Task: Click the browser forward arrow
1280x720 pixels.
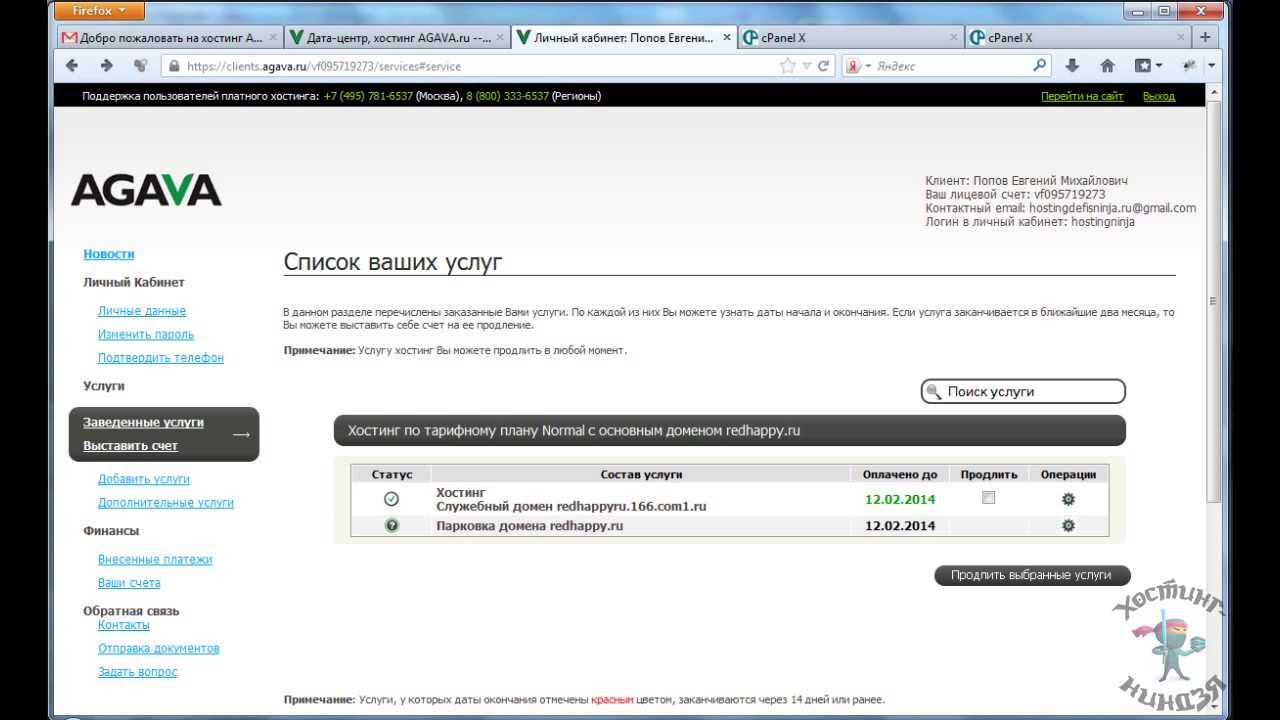Action: click(x=107, y=66)
